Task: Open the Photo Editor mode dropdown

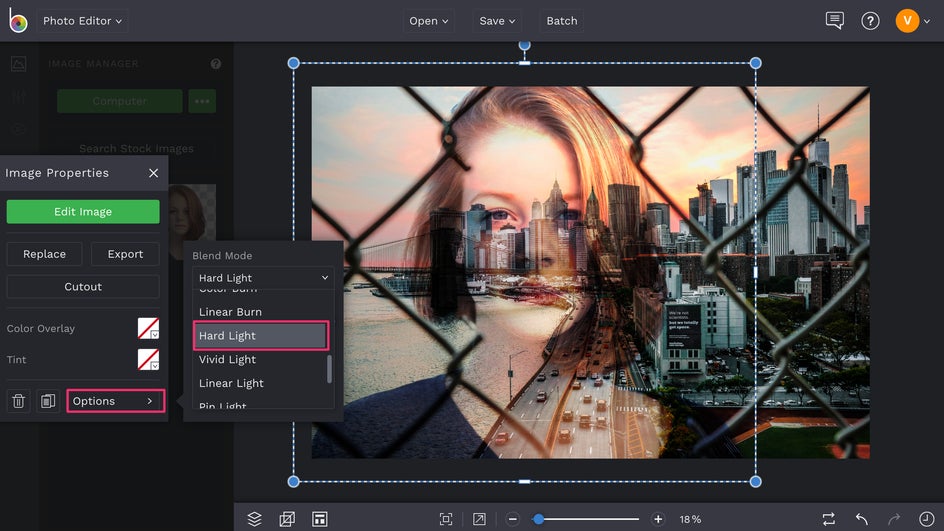Action: click(82, 21)
